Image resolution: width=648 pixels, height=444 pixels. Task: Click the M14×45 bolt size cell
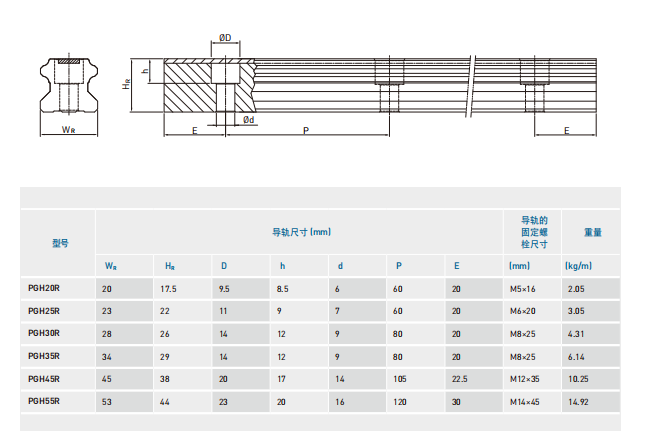pos(524,402)
